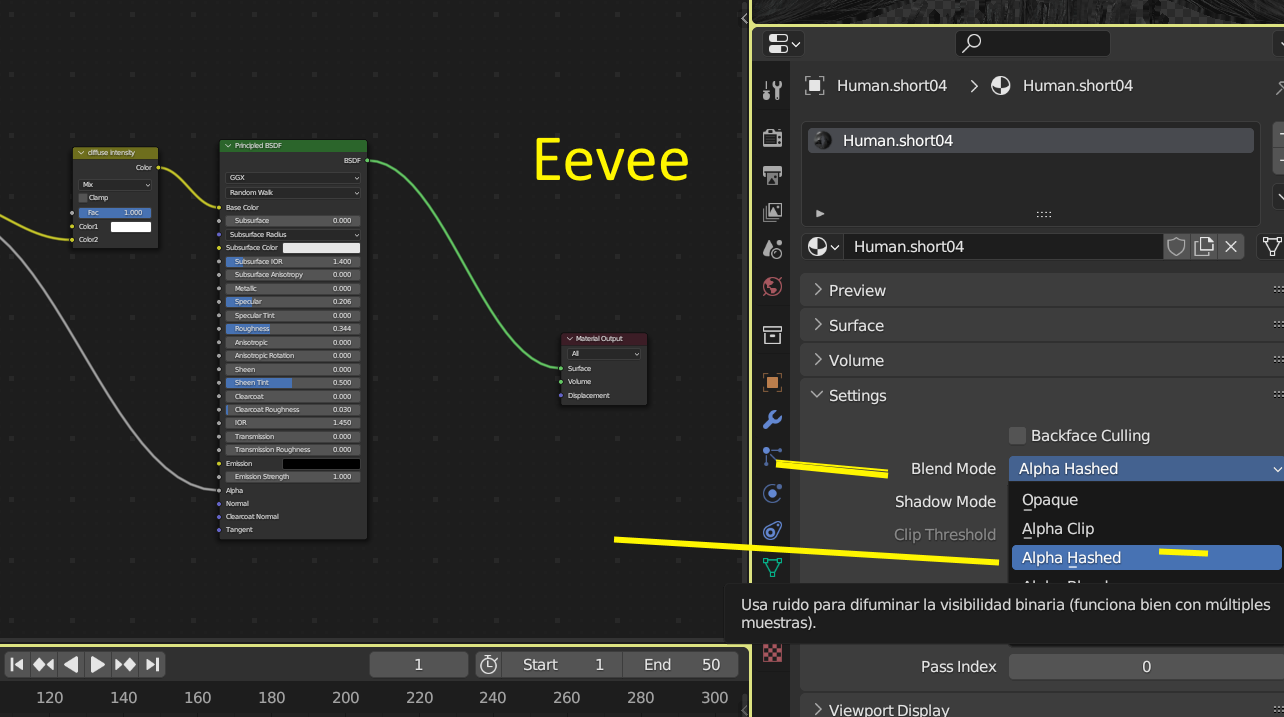Select Human.short04 material slot
This screenshot has height=717, width=1284.
1031,140
